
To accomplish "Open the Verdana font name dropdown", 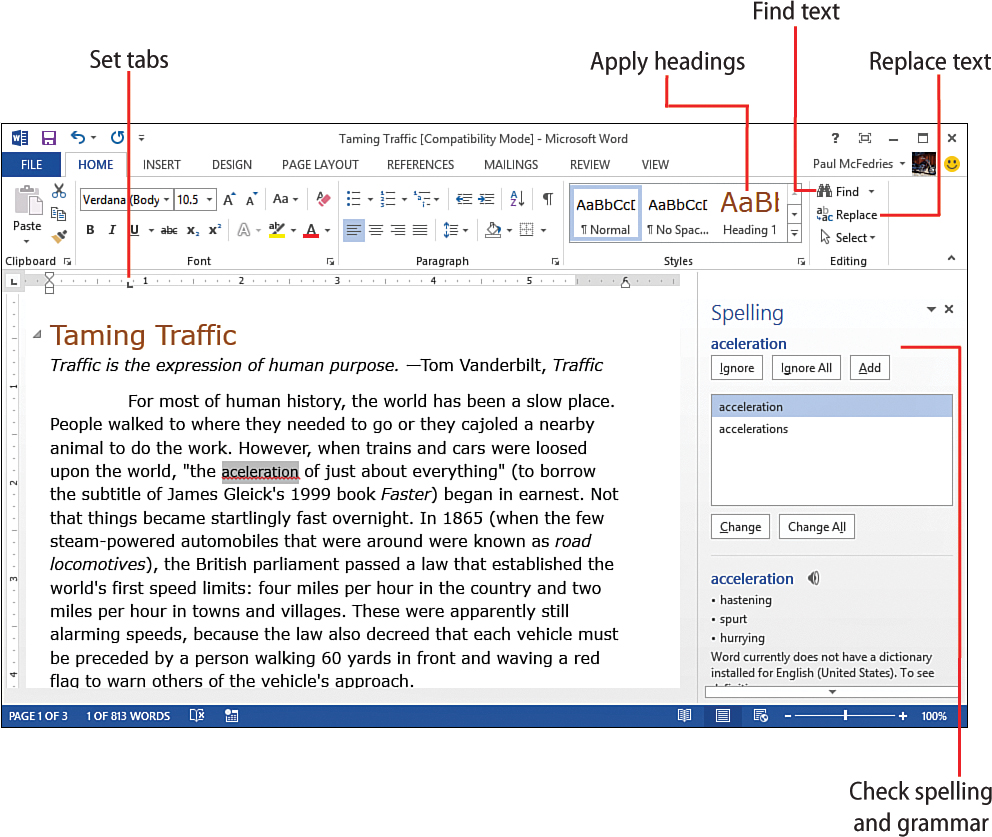I will point(166,200).
